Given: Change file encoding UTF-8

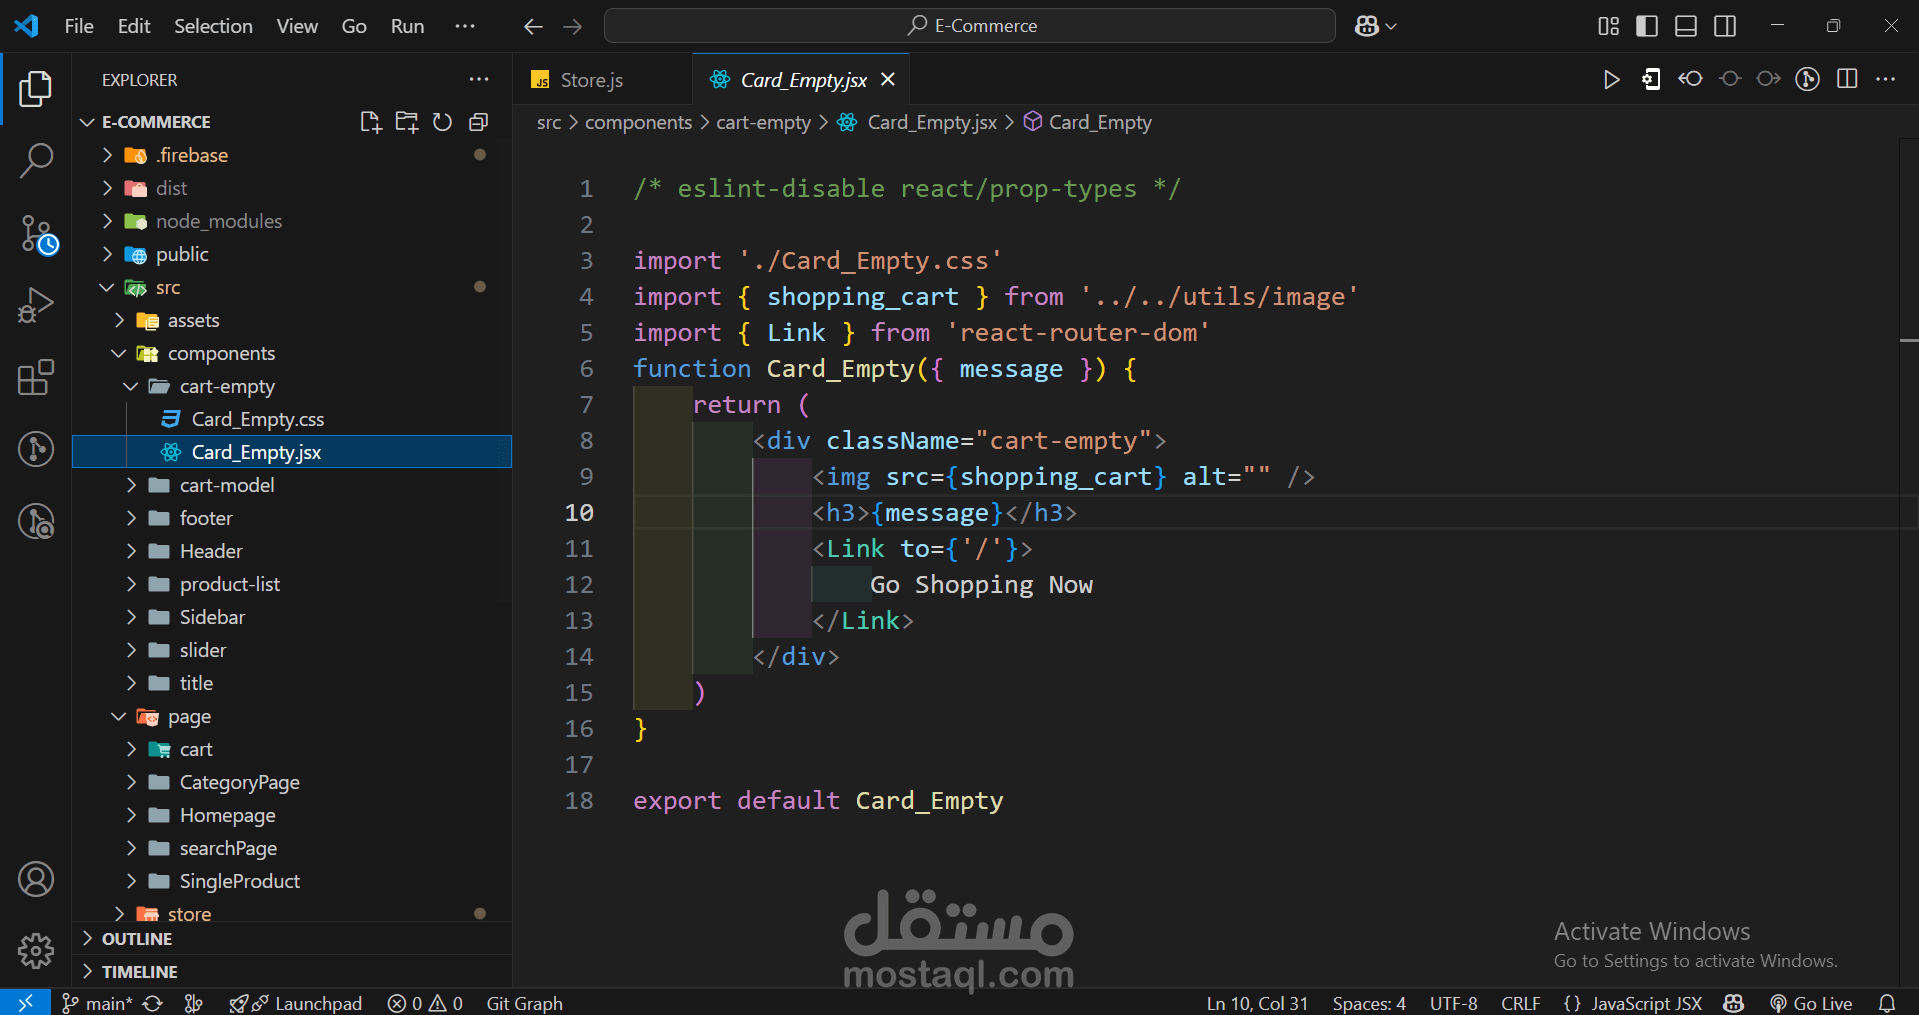Looking at the screenshot, I should pos(1454,1003).
